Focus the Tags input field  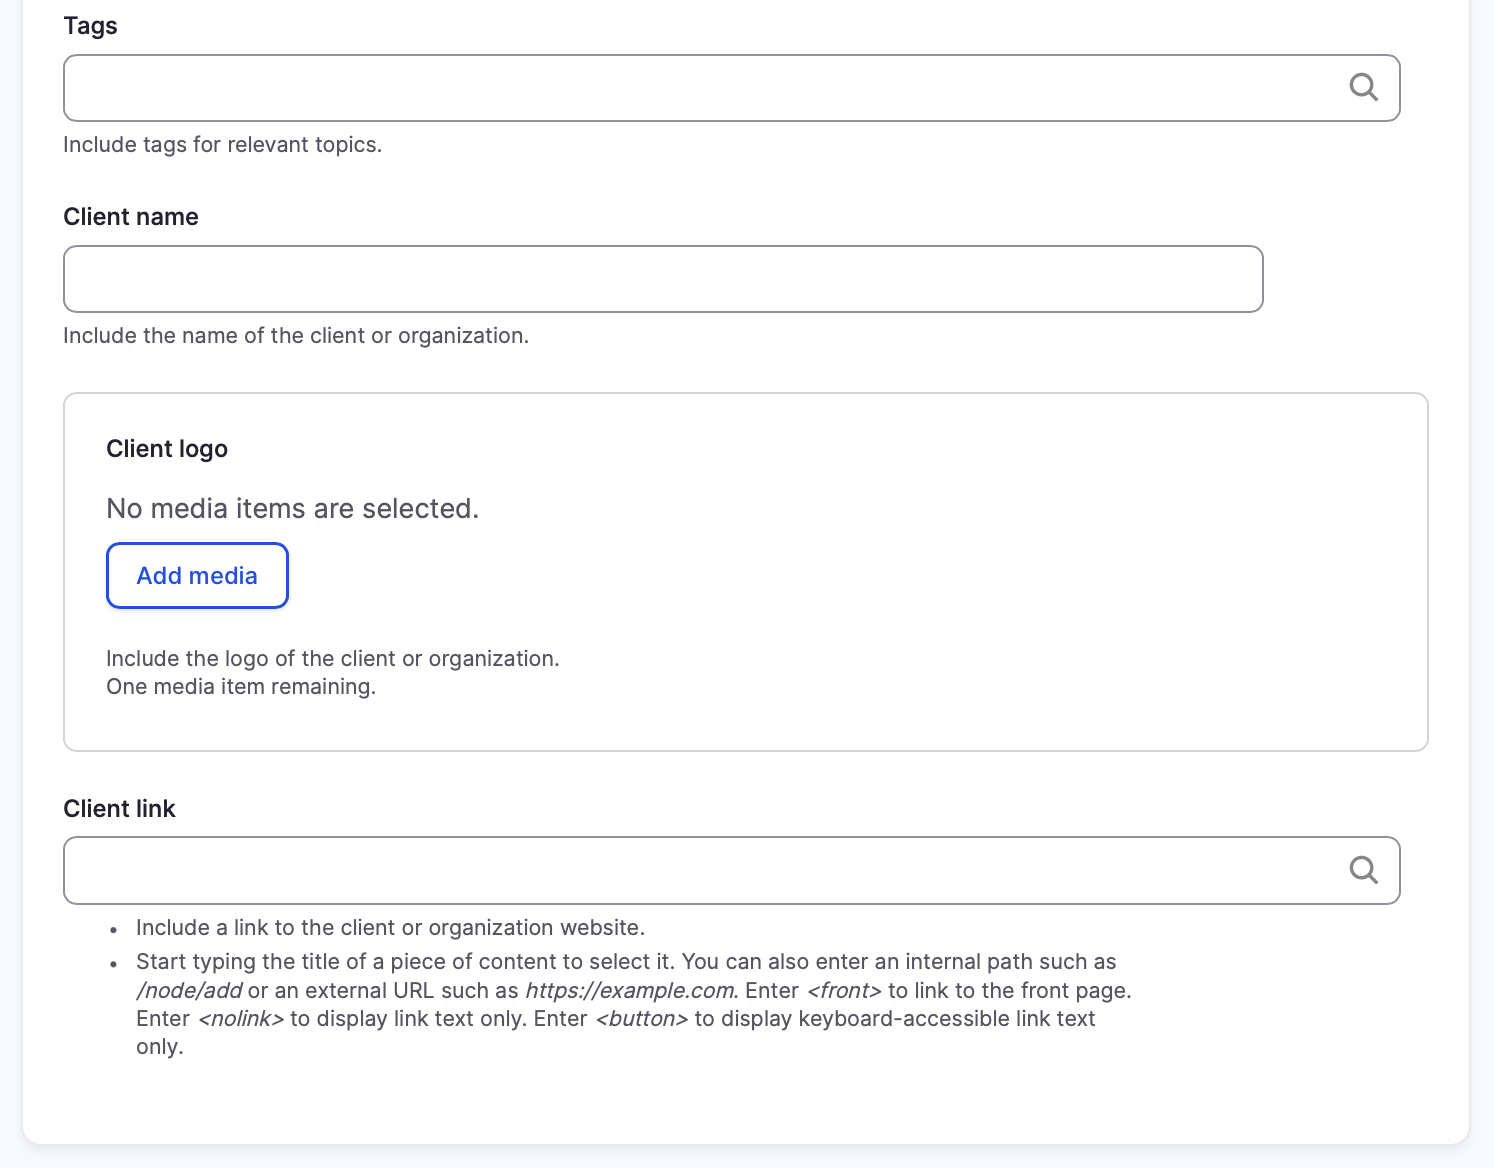[731, 88]
